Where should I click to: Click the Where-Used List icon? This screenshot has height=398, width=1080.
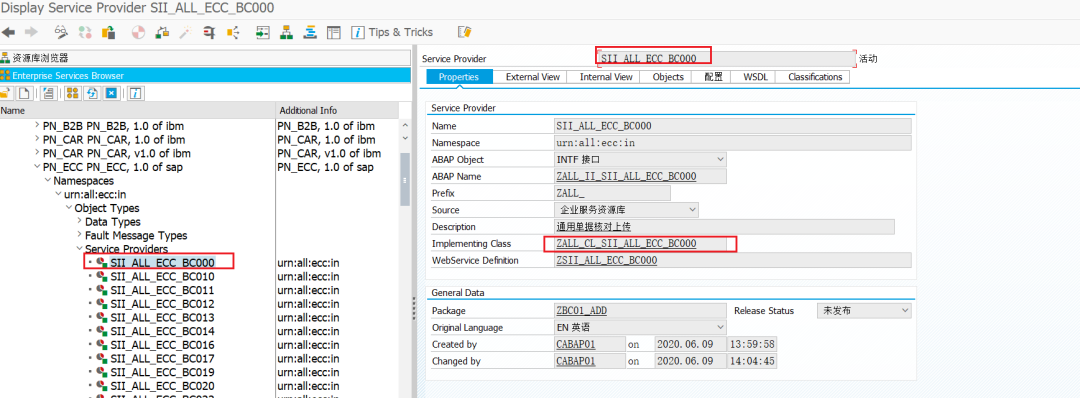[x=209, y=32]
